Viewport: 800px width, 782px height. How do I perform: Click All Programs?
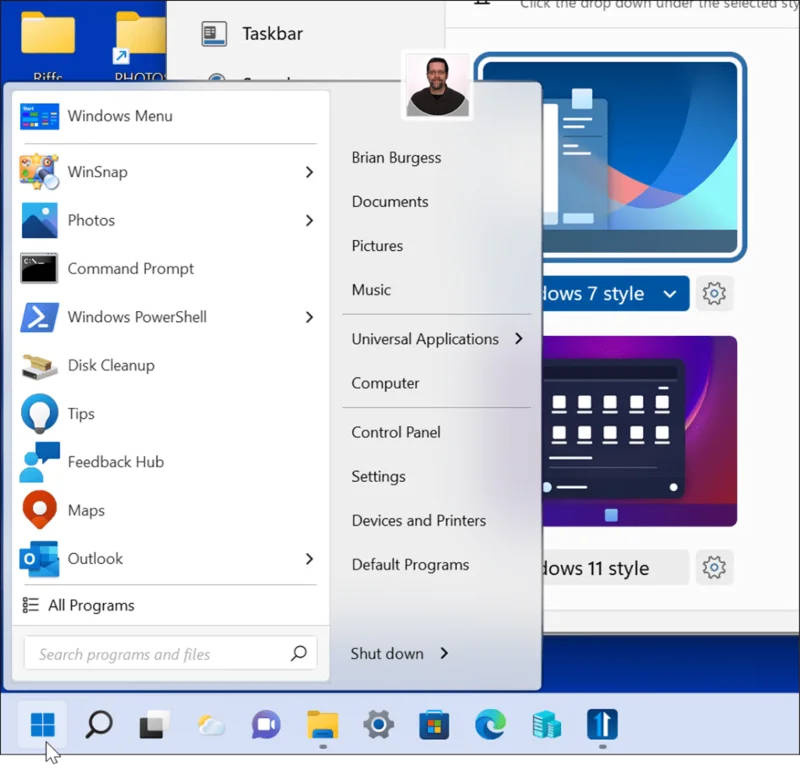pos(91,605)
